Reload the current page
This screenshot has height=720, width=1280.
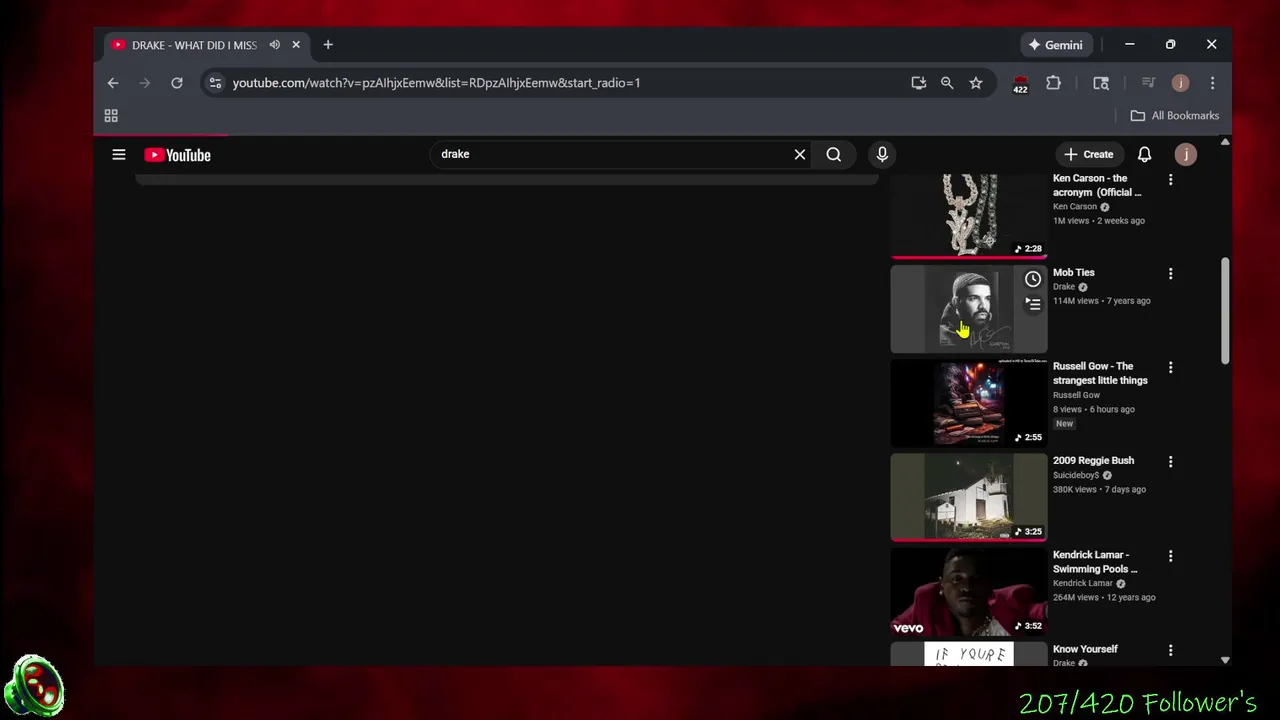[x=177, y=83]
